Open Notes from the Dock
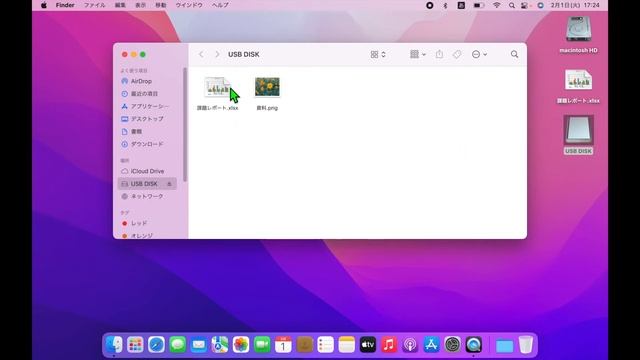640x360 pixels. point(347,345)
